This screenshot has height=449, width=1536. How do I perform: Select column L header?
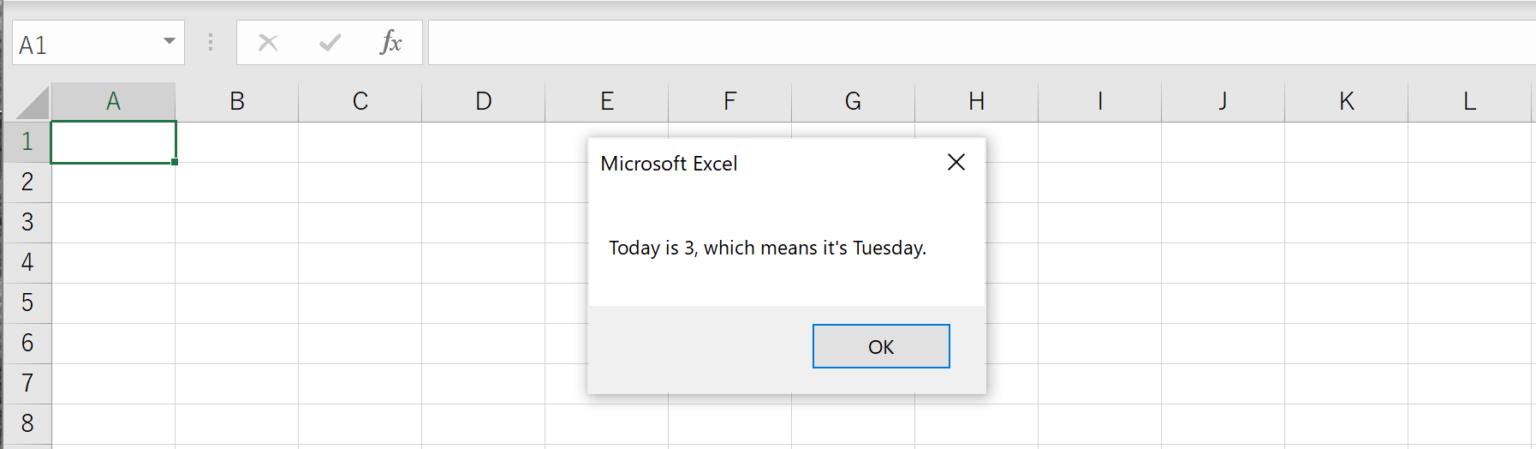1468,101
